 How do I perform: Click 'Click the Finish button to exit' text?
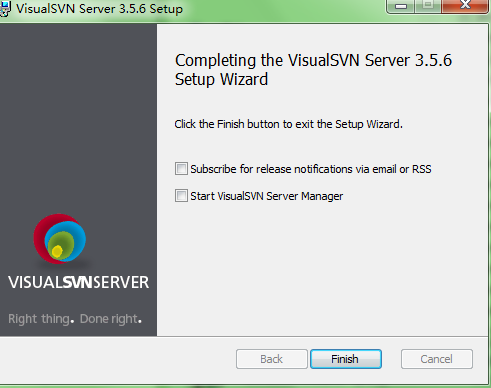tap(289, 124)
